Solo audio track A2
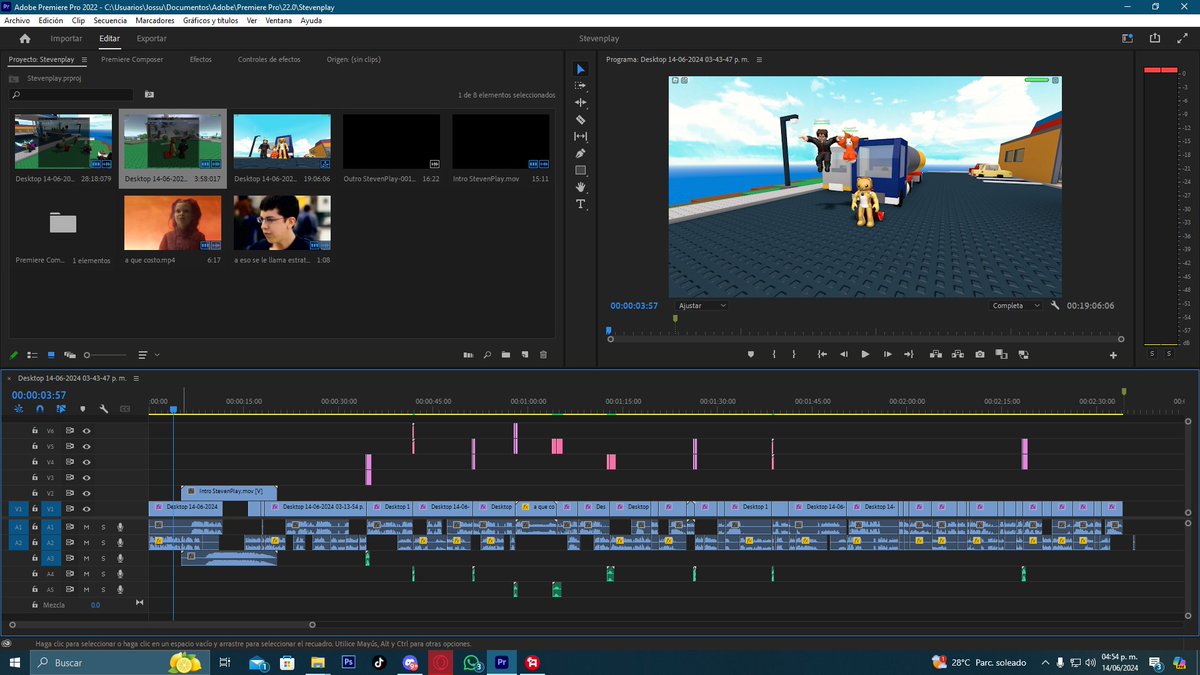The image size is (1200, 675). pyautogui.click(x=103, y=542)
